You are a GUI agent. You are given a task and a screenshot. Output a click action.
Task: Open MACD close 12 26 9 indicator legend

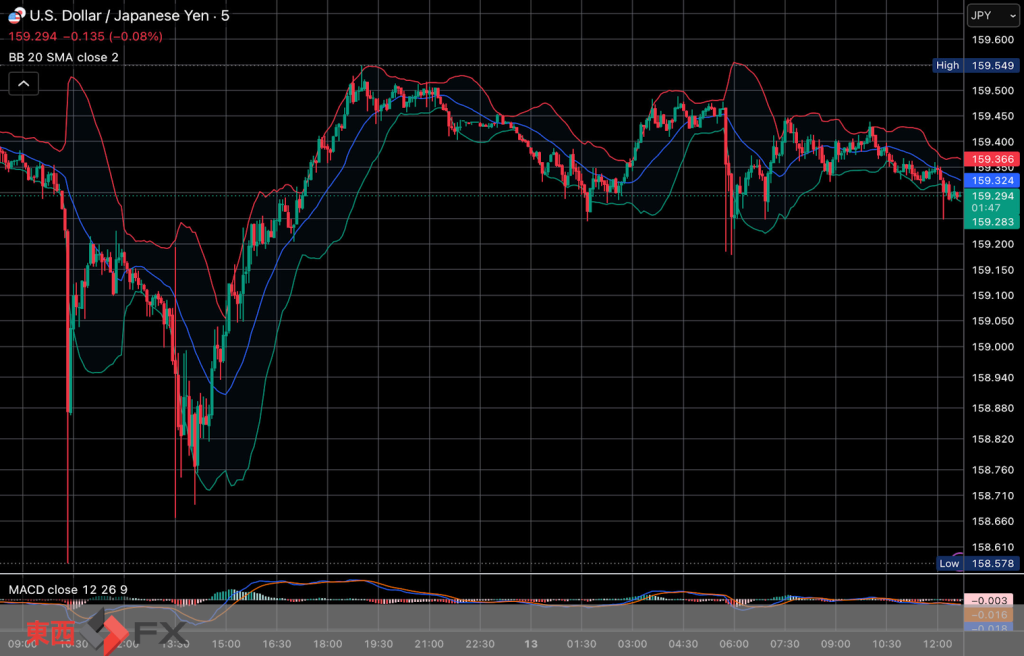68,589
